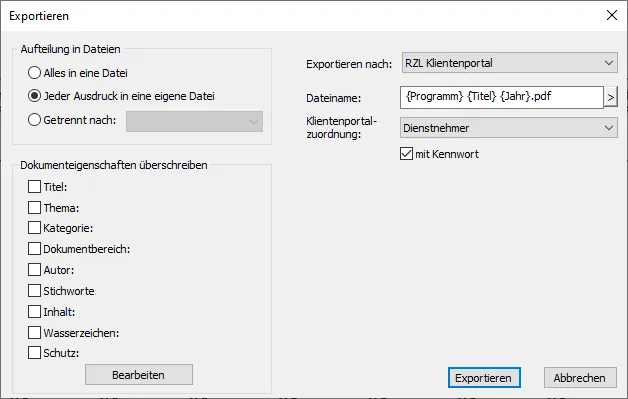This screenshot has height=399, width=628.
Task: Tick the Kategorie checkbox
Action: coord(34,228)
